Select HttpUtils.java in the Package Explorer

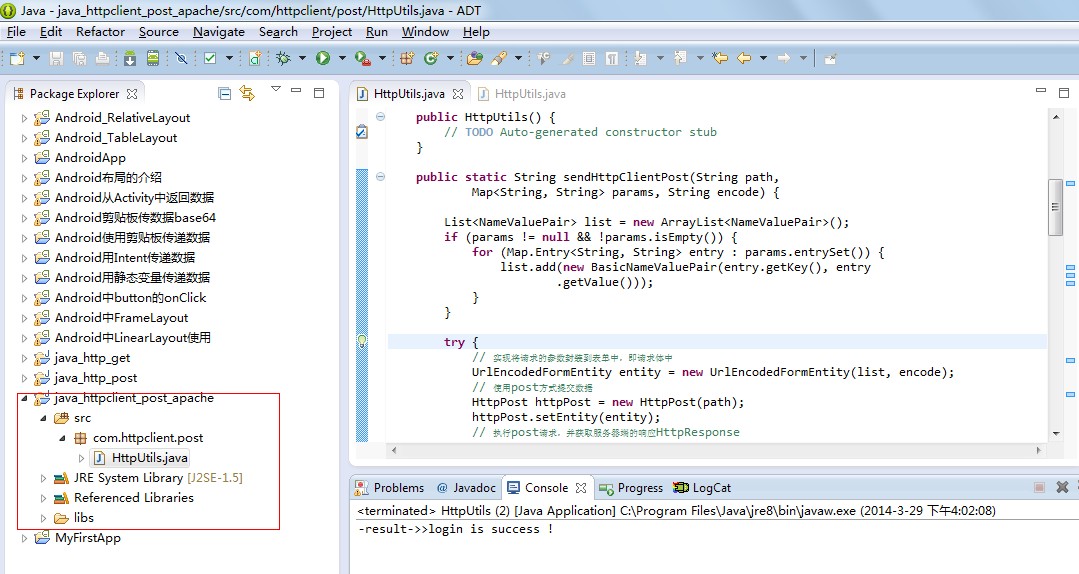click(140, 458)
